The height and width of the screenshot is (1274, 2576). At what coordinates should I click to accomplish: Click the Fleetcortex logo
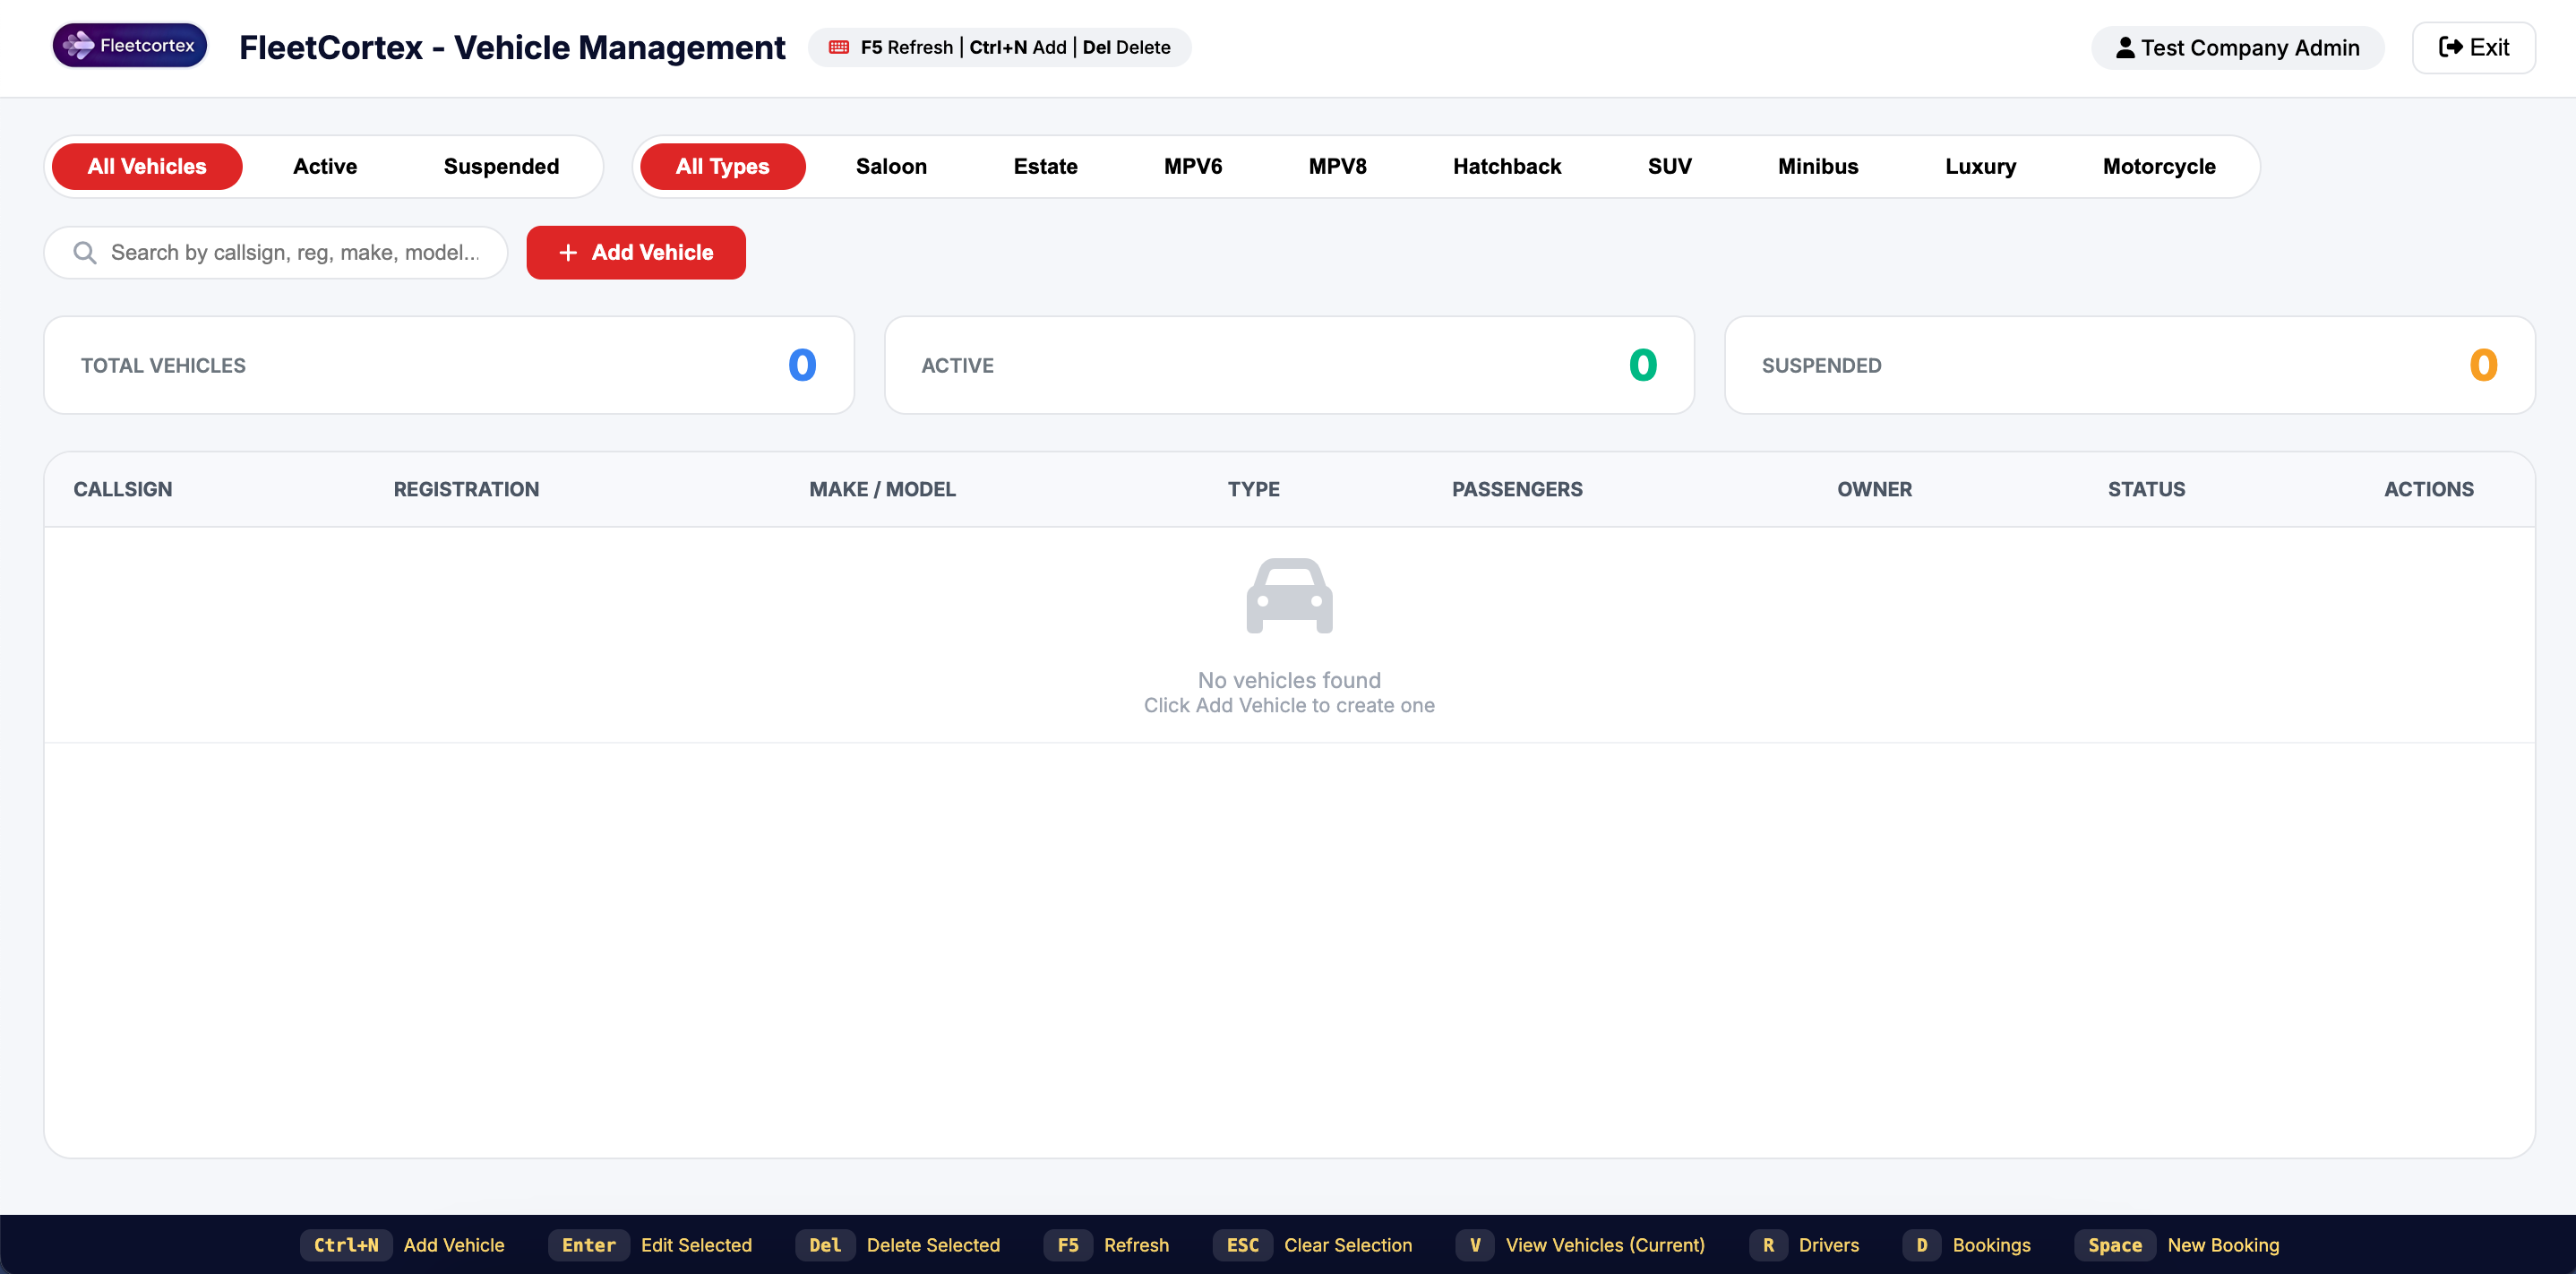pyautogui.click(x=130, y=45)
